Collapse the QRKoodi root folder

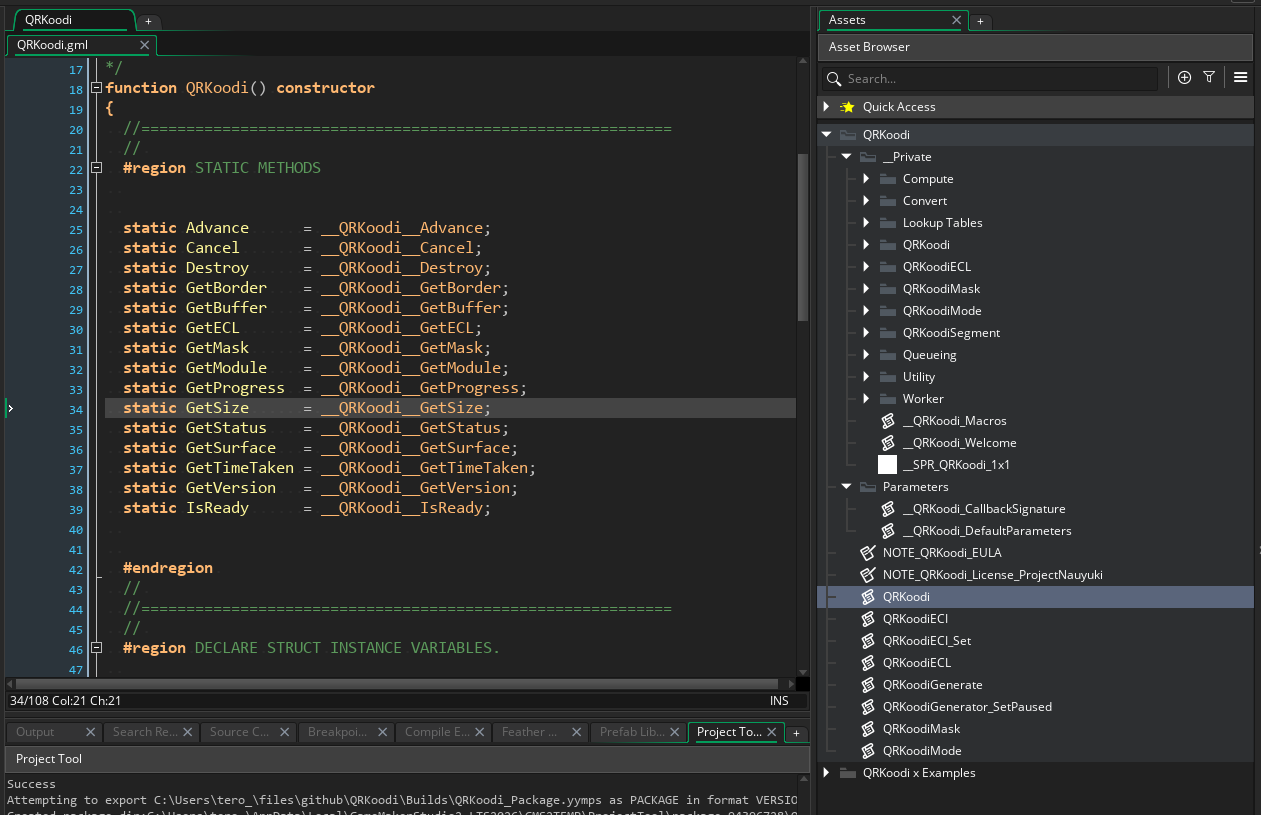click(826, 135)
